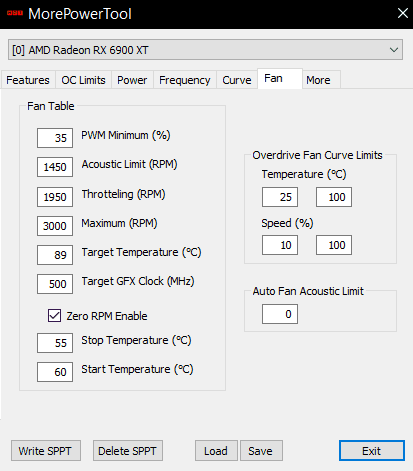Click the Stop Temperature field showing 55
413x471 pixels.
(x=55, y=343)
